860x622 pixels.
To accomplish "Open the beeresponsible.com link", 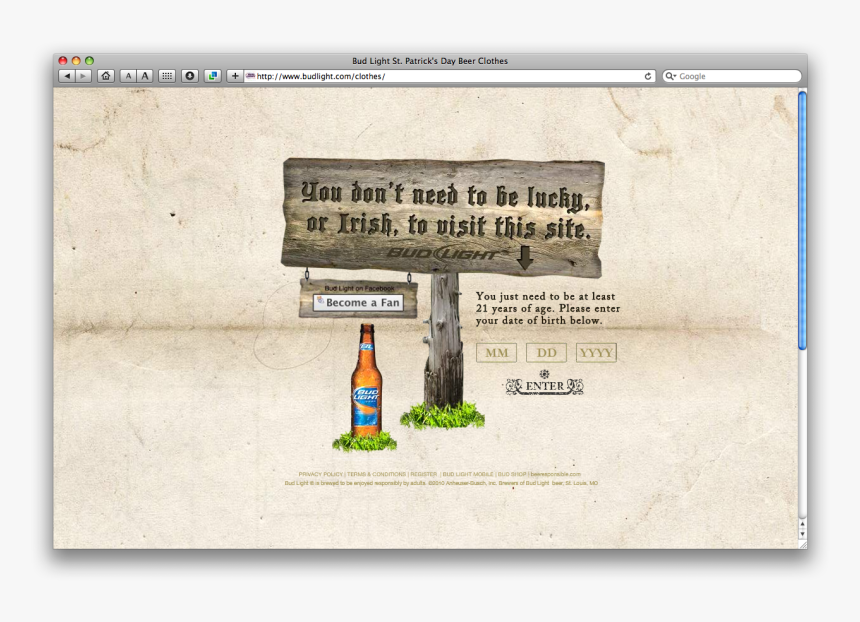I will [x=556, y=474].
